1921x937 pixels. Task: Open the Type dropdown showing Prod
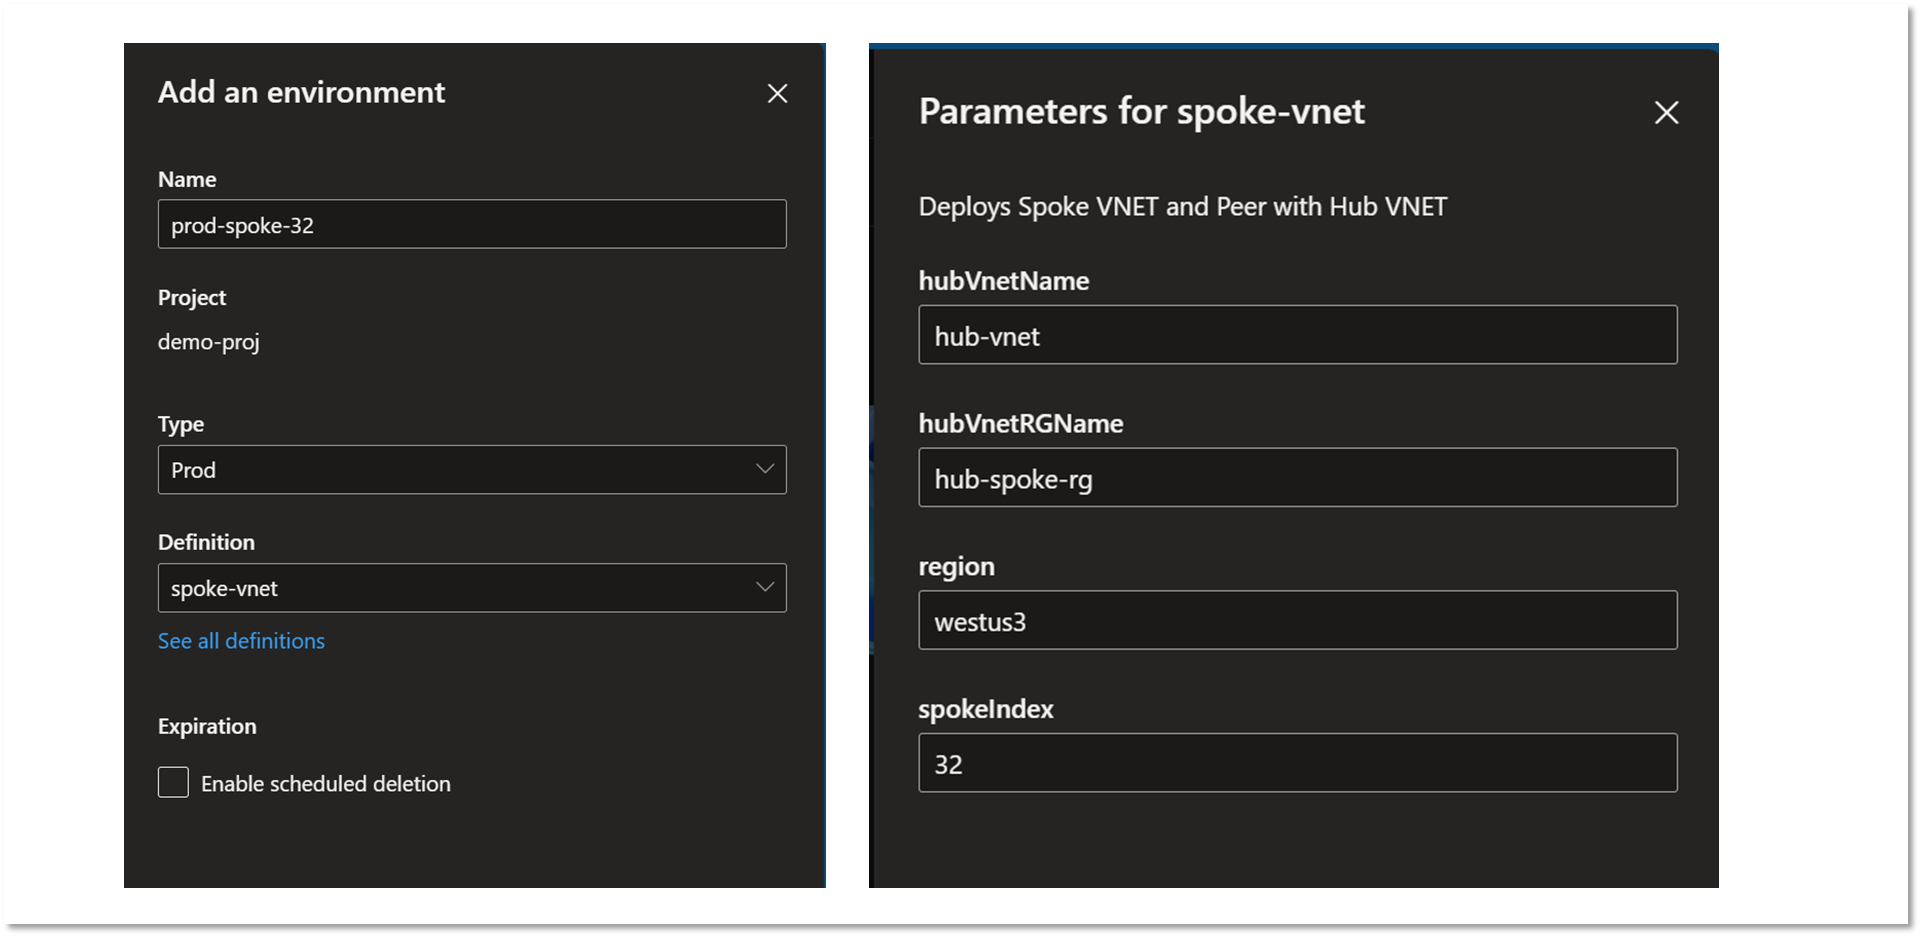472,470
